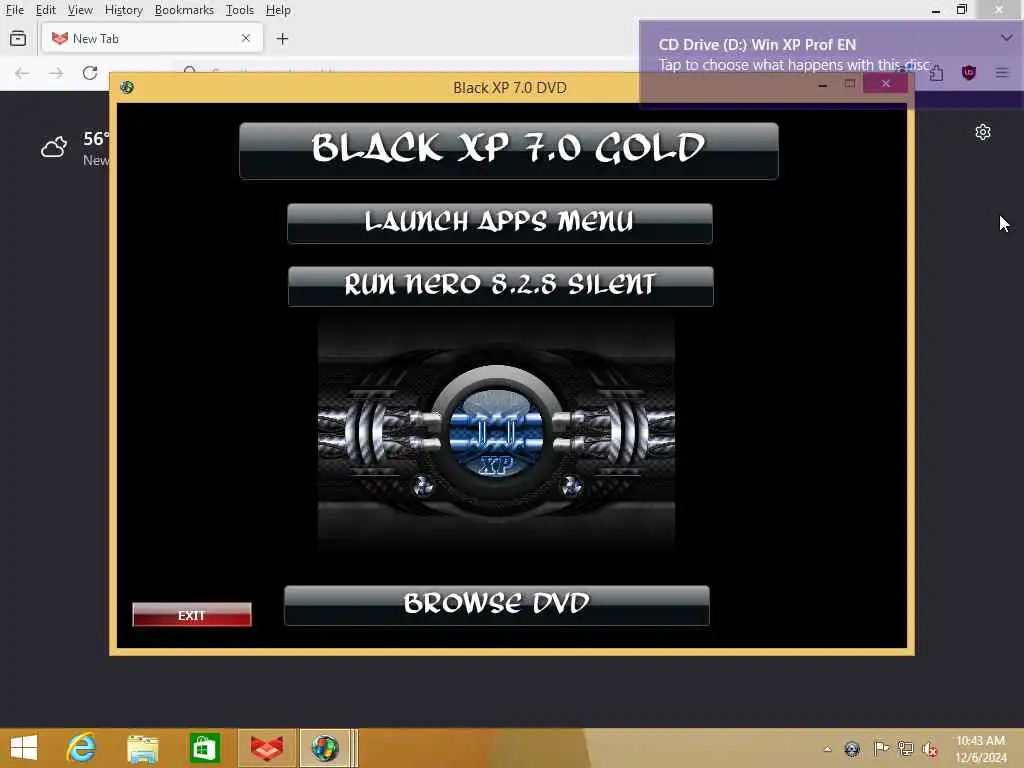Switch to Black XP DVD taskbar icon
The width and height of the screenshot is (1024, 768).
click(325, 748)
